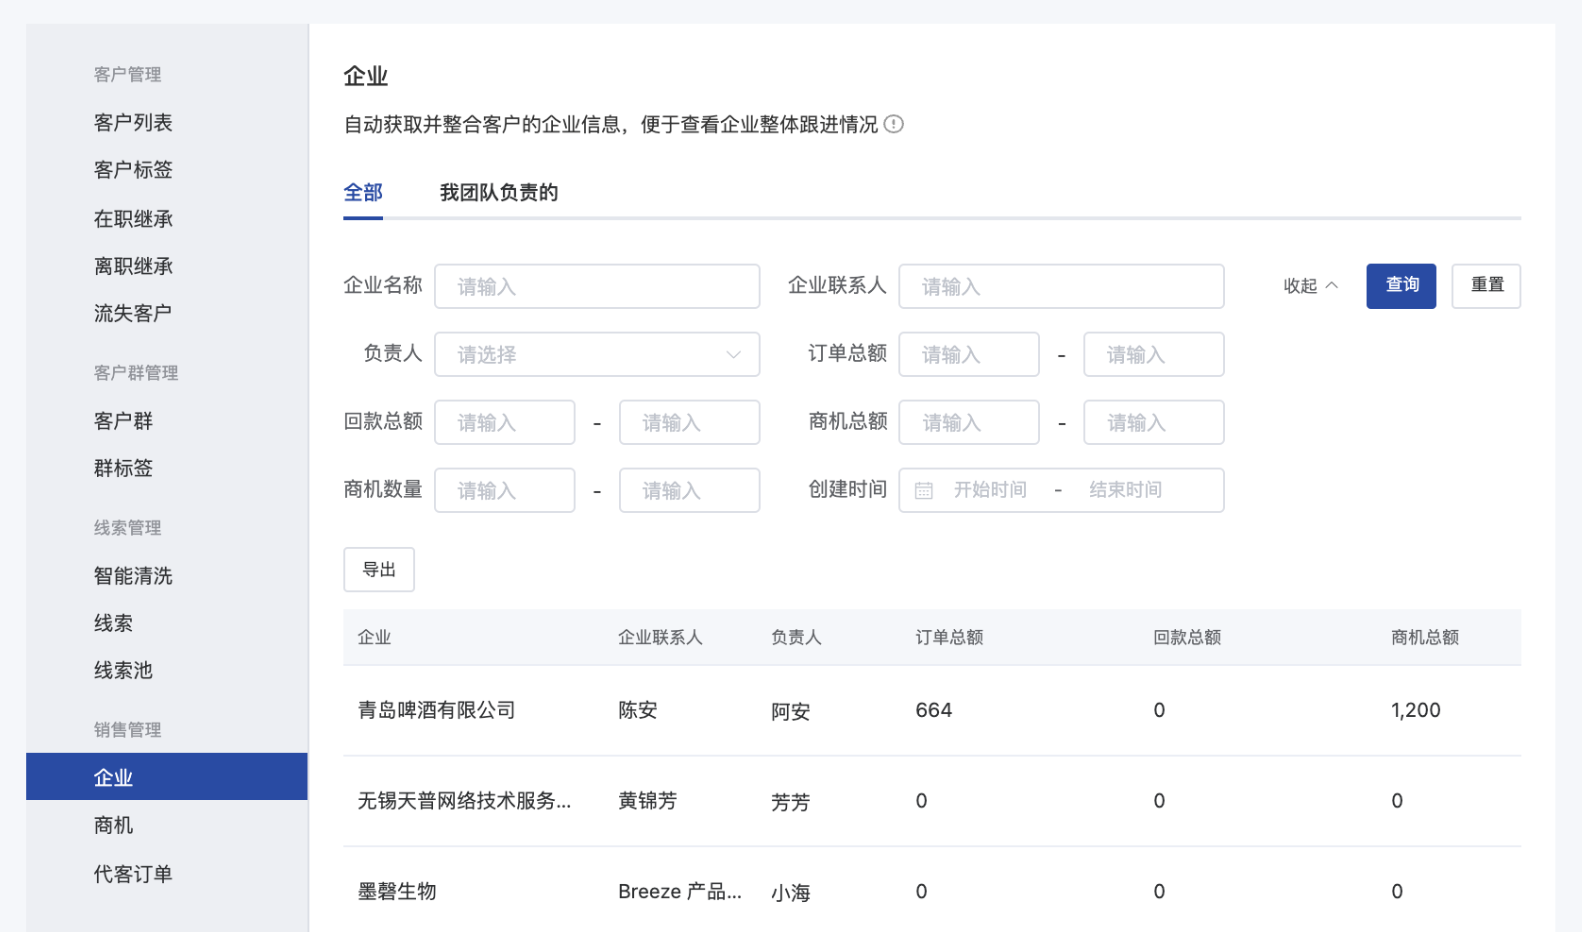Switch to the 全部 tab
This screenshot has width=1582, height=932.
363,192
